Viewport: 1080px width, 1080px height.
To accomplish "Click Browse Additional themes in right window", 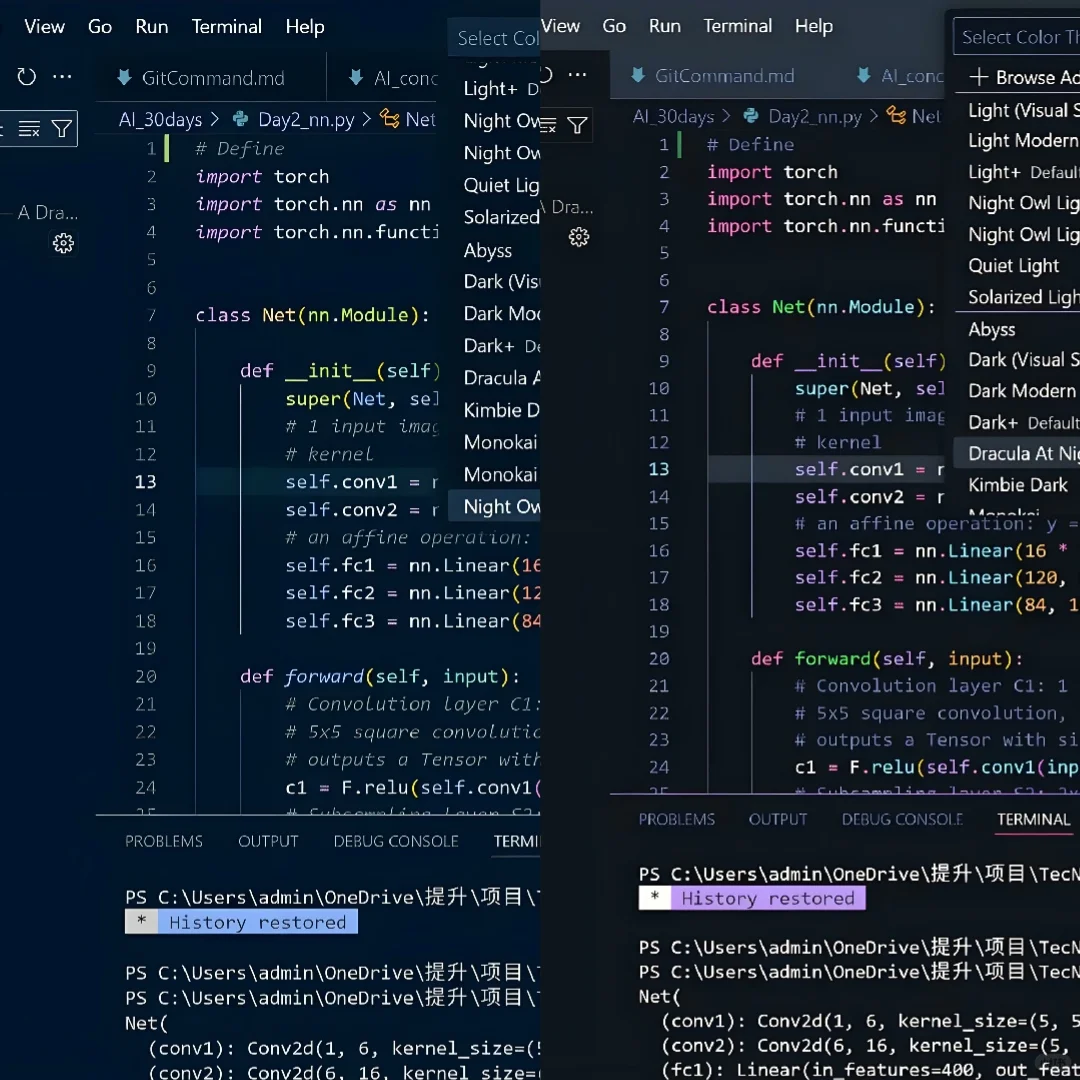I will point(1017,77).
